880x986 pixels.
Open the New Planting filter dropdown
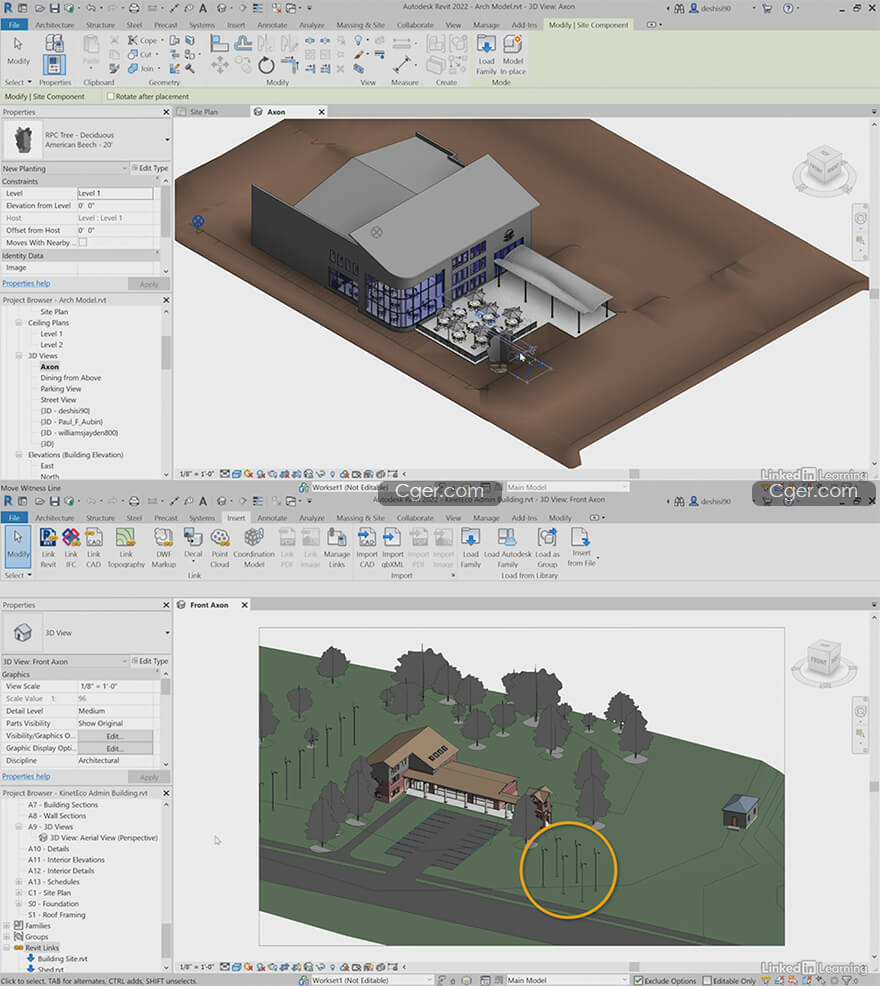point(124,169)
